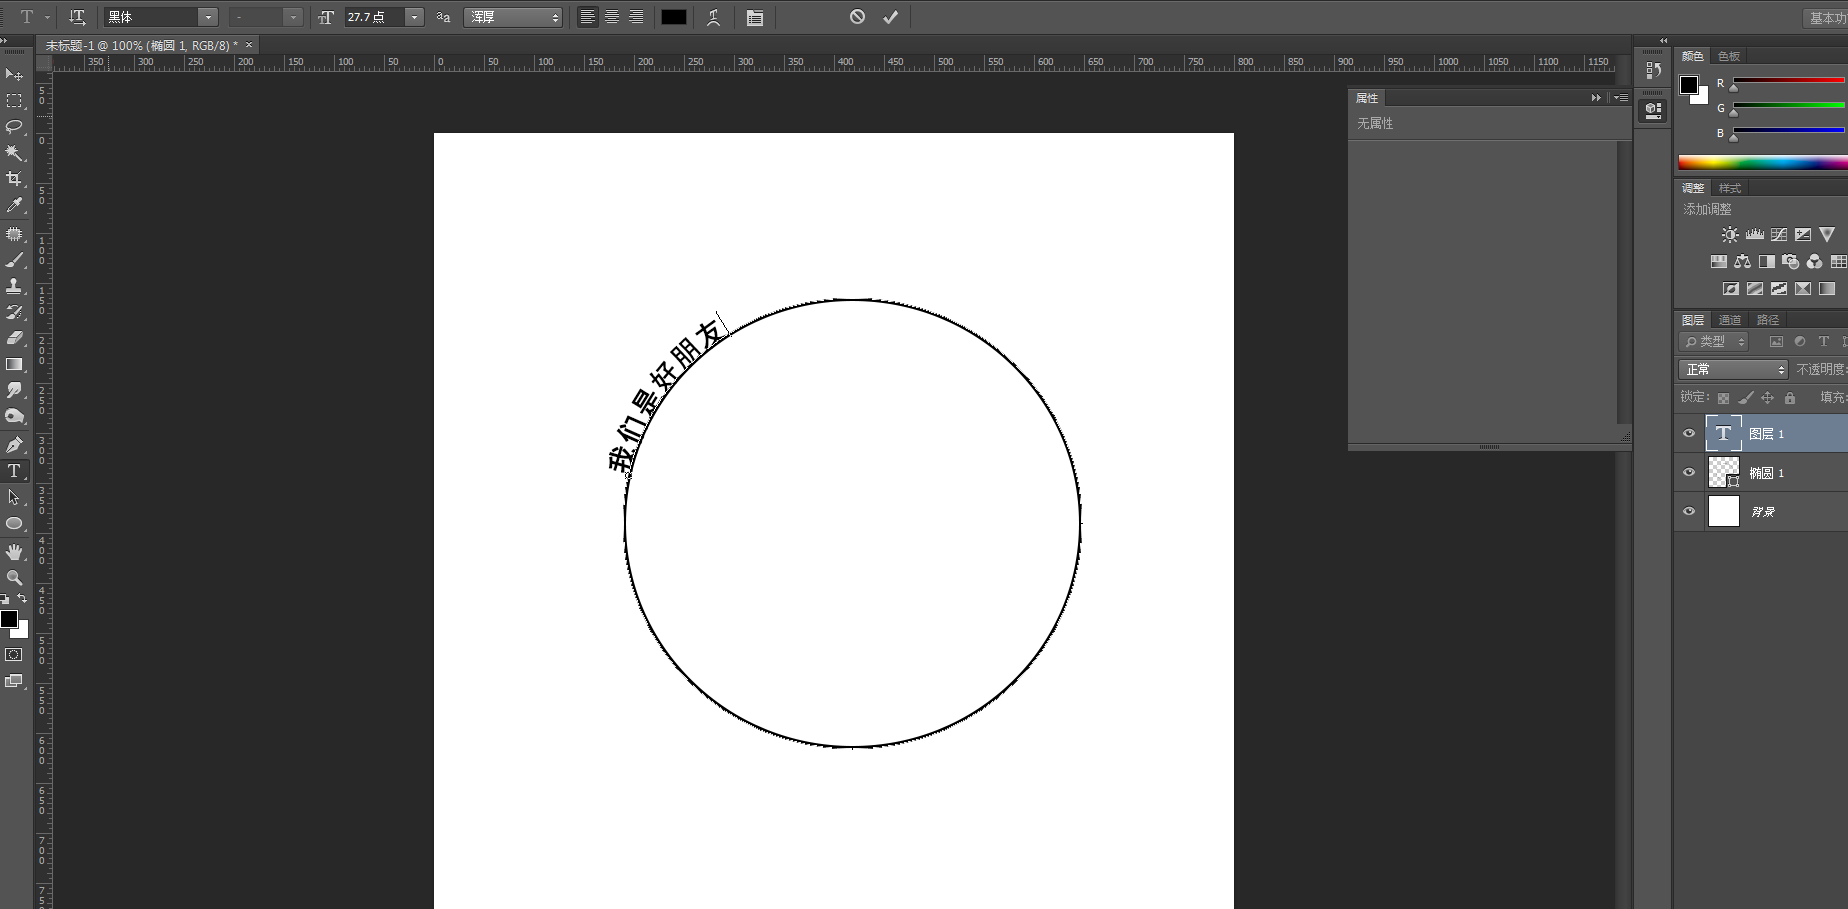Screen dimensions: 1848x909
Task: Select the Gradient tool
Action: coord(14,364)
